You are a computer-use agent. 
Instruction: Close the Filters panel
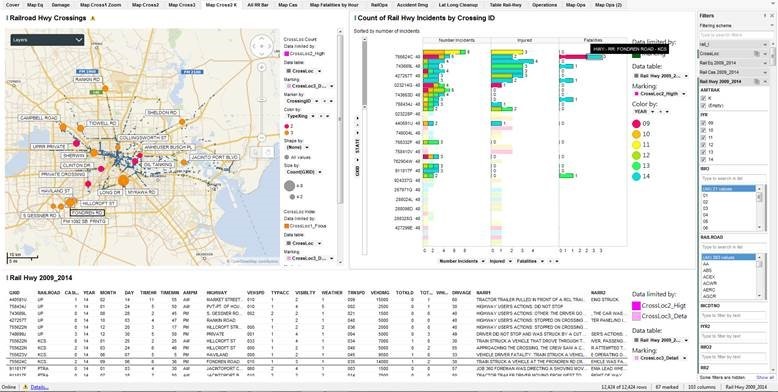click(772, 16)
